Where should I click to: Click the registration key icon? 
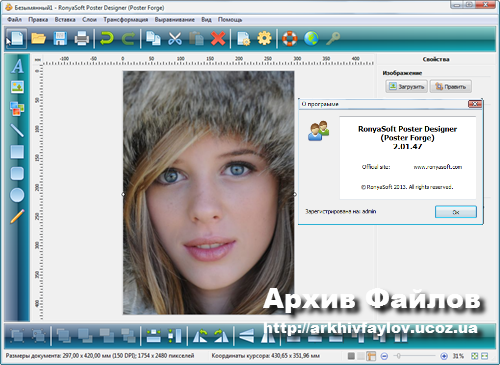coord(333,38)
